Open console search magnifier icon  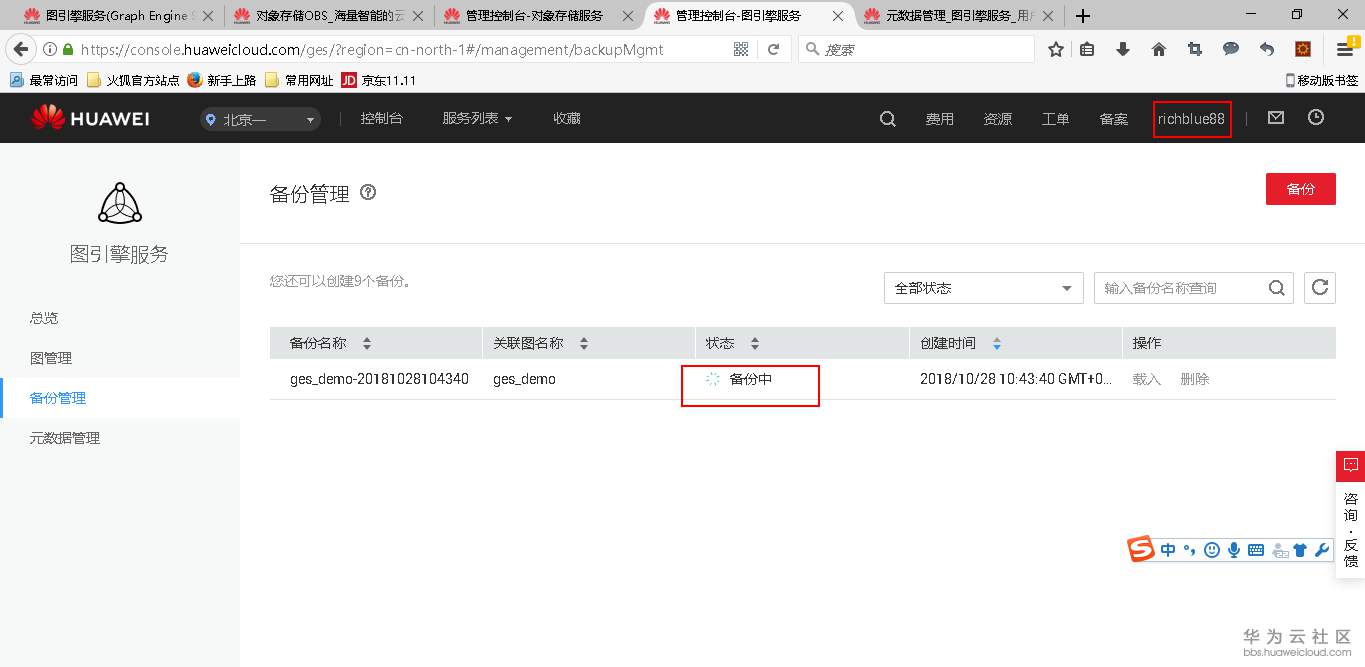point(887,118)
